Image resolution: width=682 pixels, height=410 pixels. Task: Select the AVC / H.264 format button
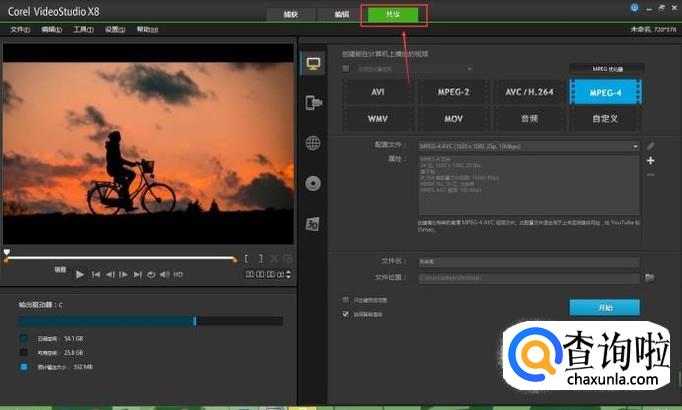[x=529, y=91]
